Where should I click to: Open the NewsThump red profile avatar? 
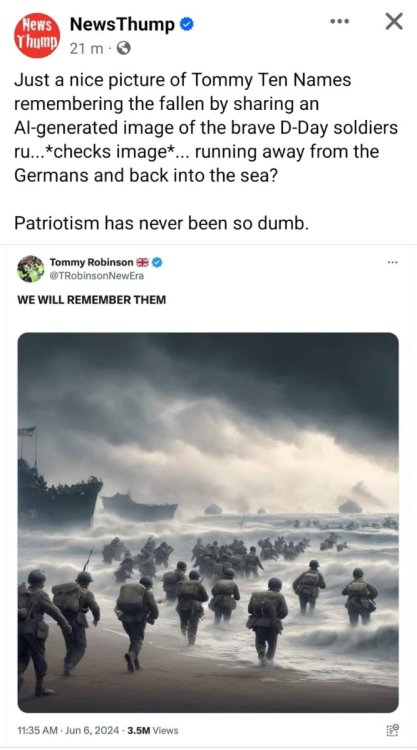tap(37, 35)
